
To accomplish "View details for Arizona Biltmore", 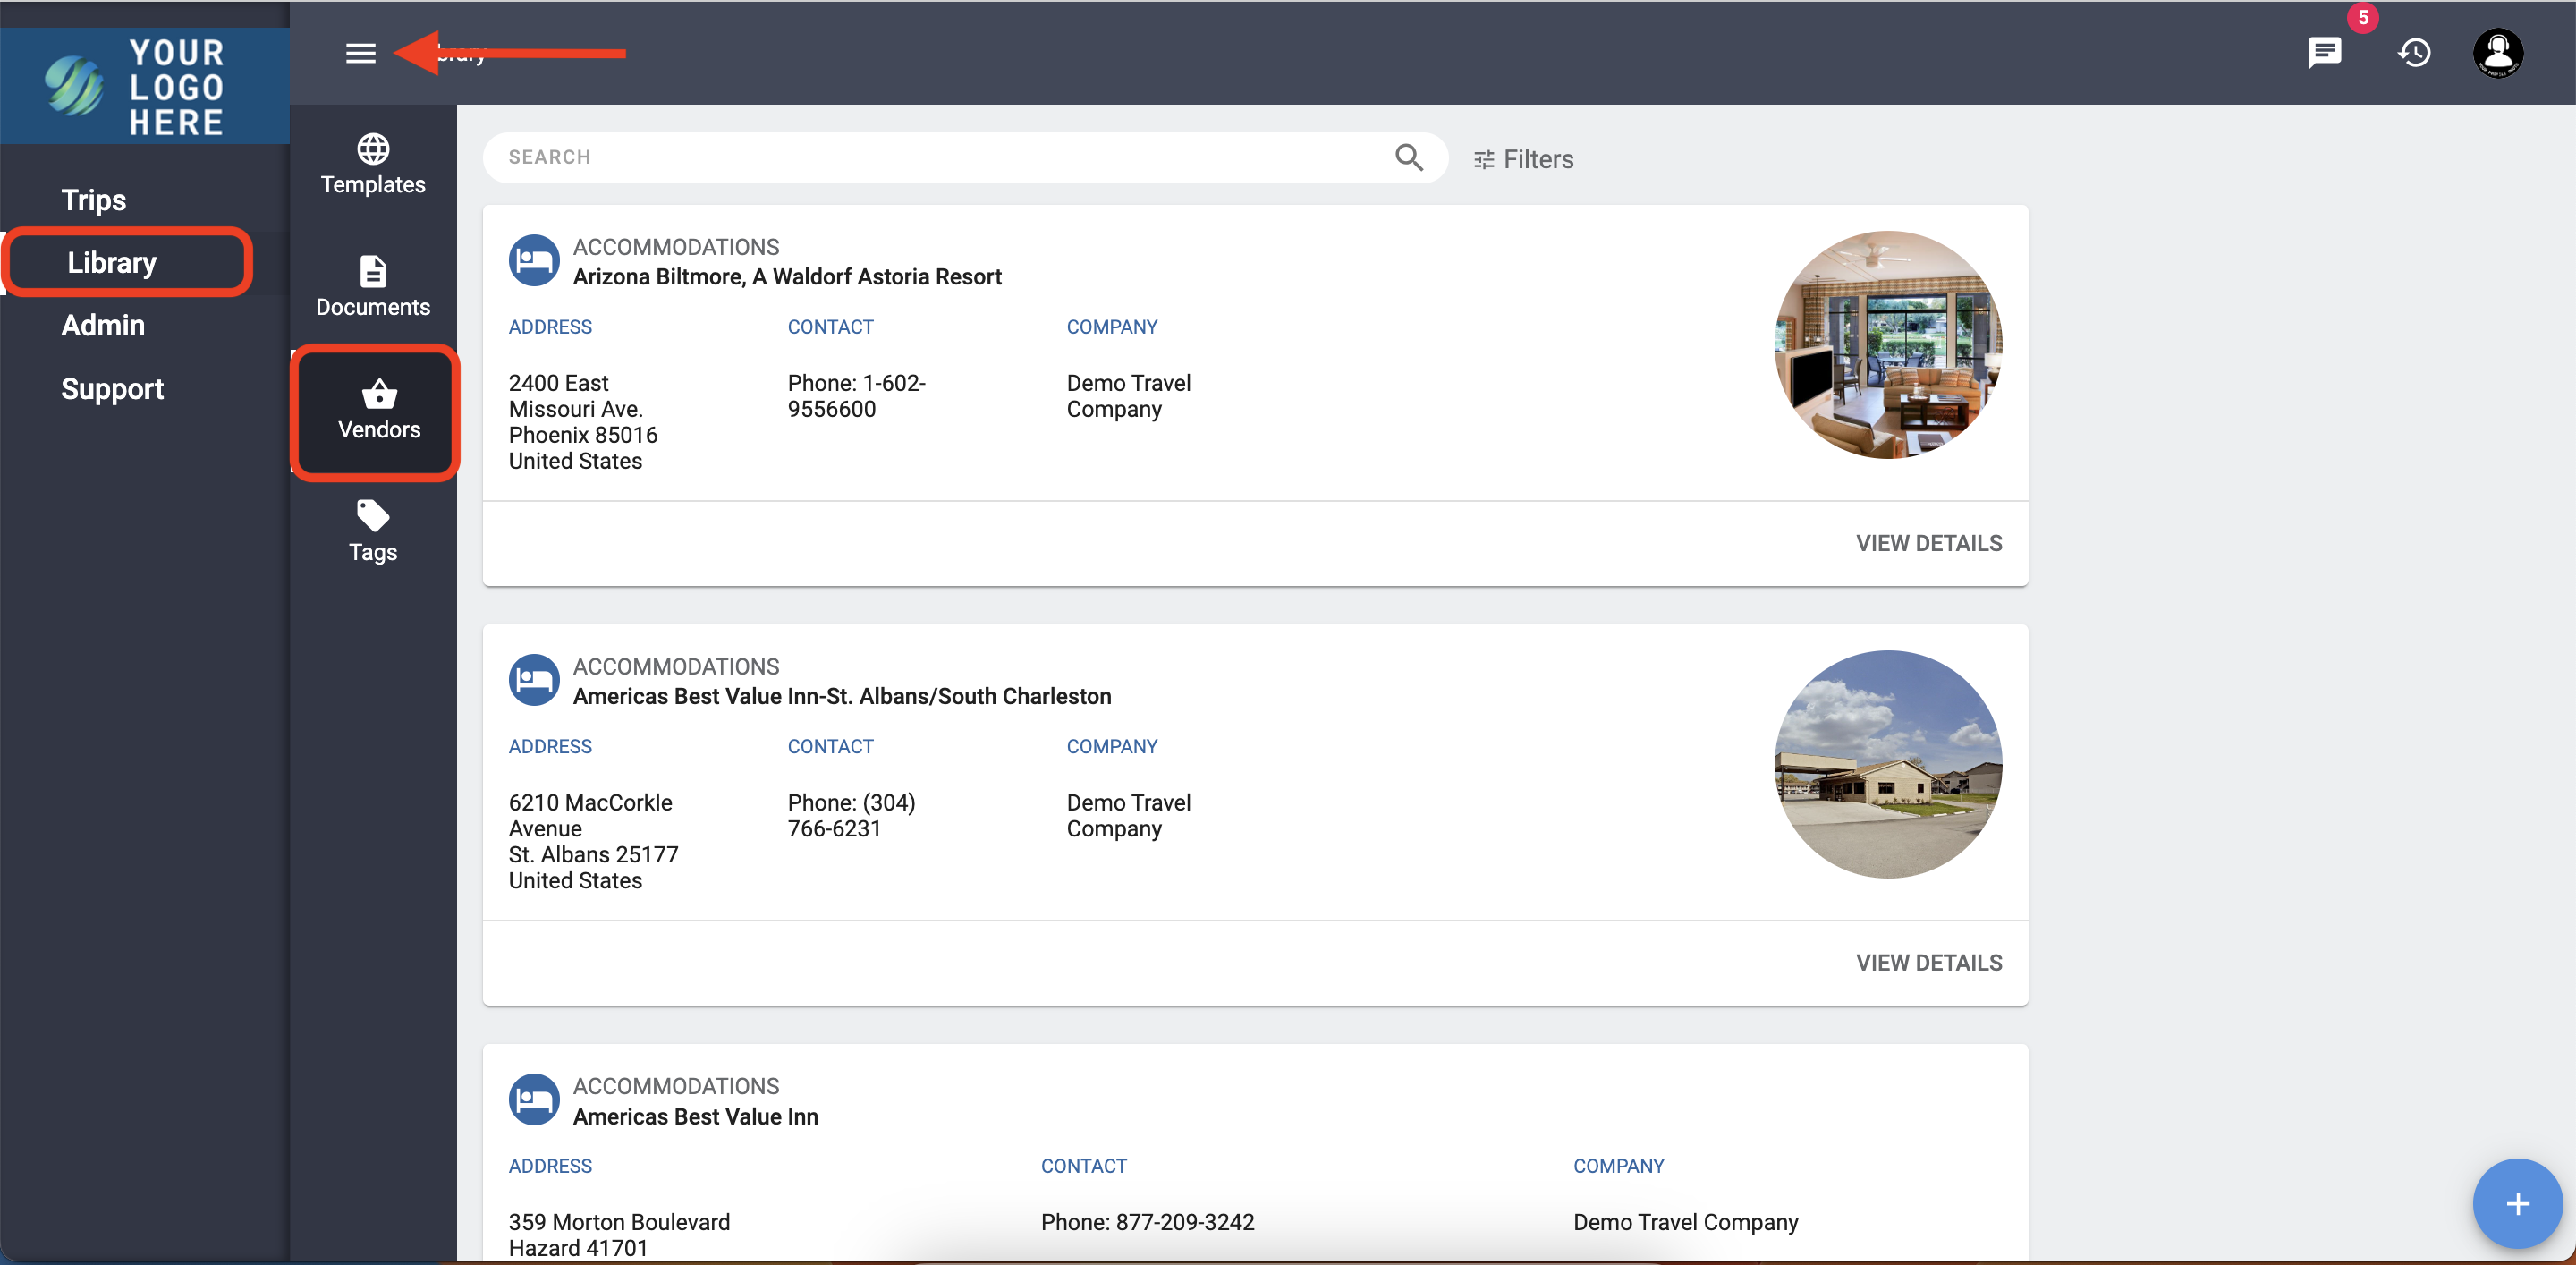I will coord(1928,543).
